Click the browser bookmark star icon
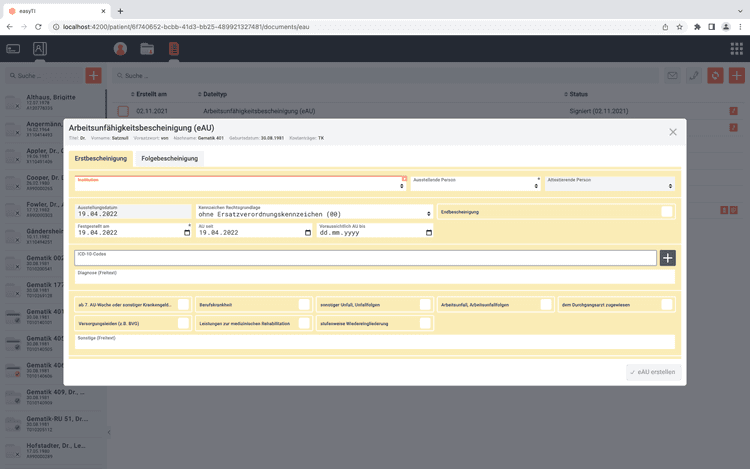 point(680,27)
